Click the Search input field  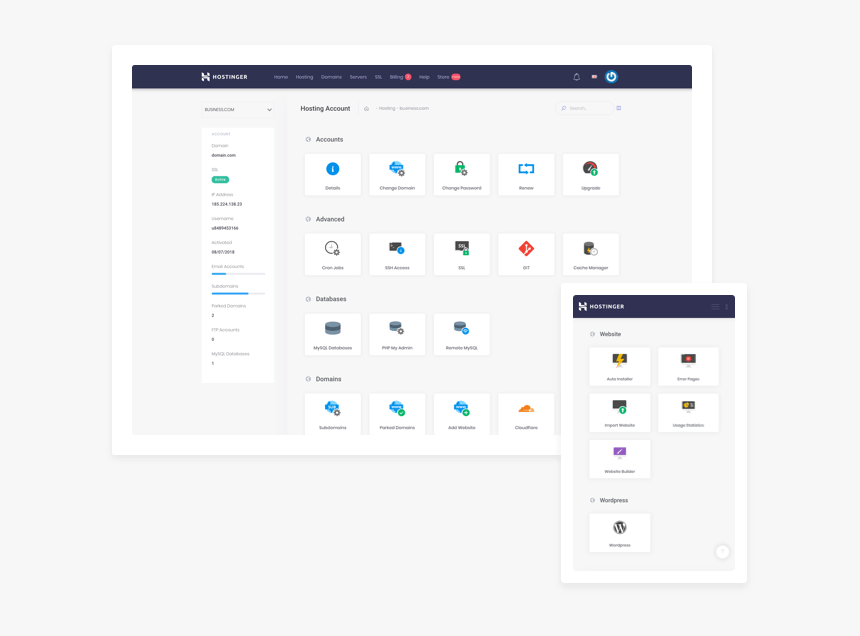pyautogui.click(x=584, y=108)
